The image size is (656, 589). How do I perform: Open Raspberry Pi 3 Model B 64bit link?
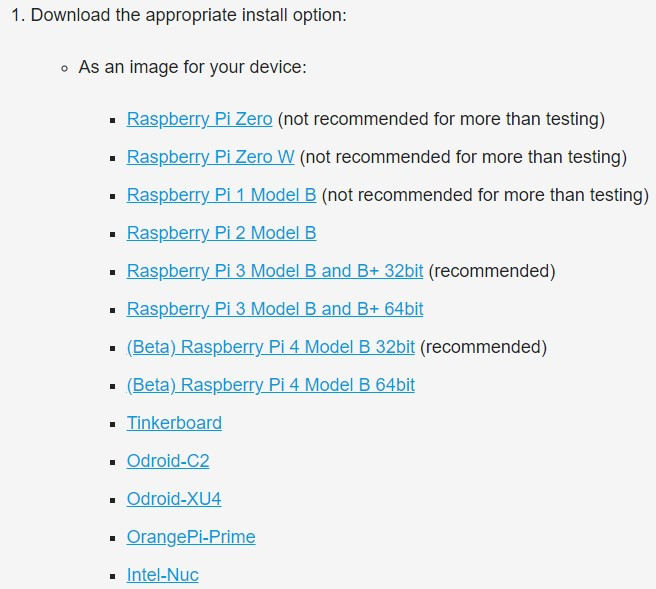point(275,310)
